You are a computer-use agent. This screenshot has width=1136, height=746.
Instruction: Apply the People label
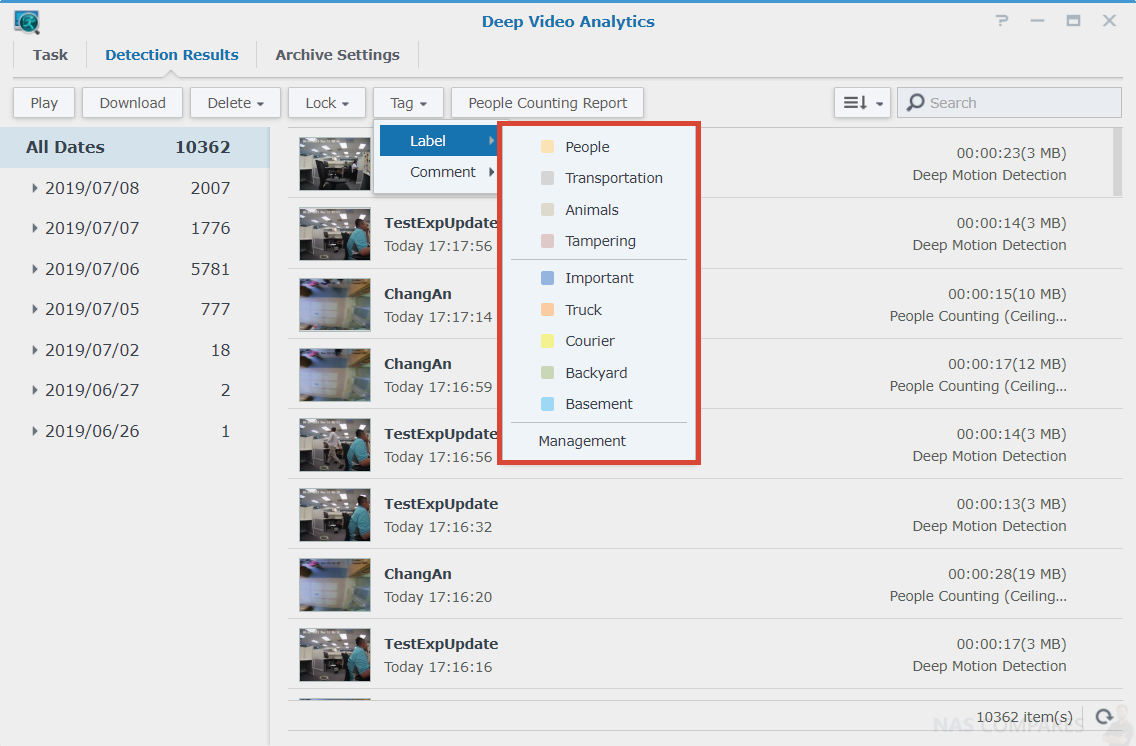[x=598, y=147]
